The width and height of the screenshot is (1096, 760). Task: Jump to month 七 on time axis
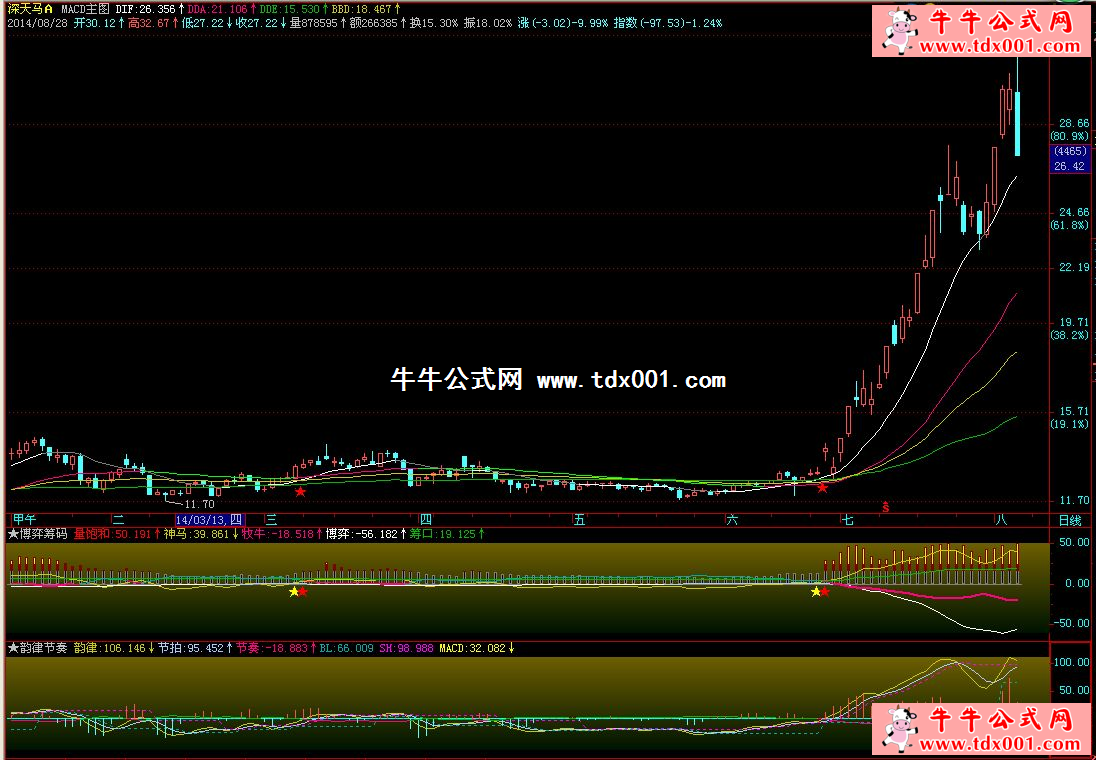pos(847,520)
